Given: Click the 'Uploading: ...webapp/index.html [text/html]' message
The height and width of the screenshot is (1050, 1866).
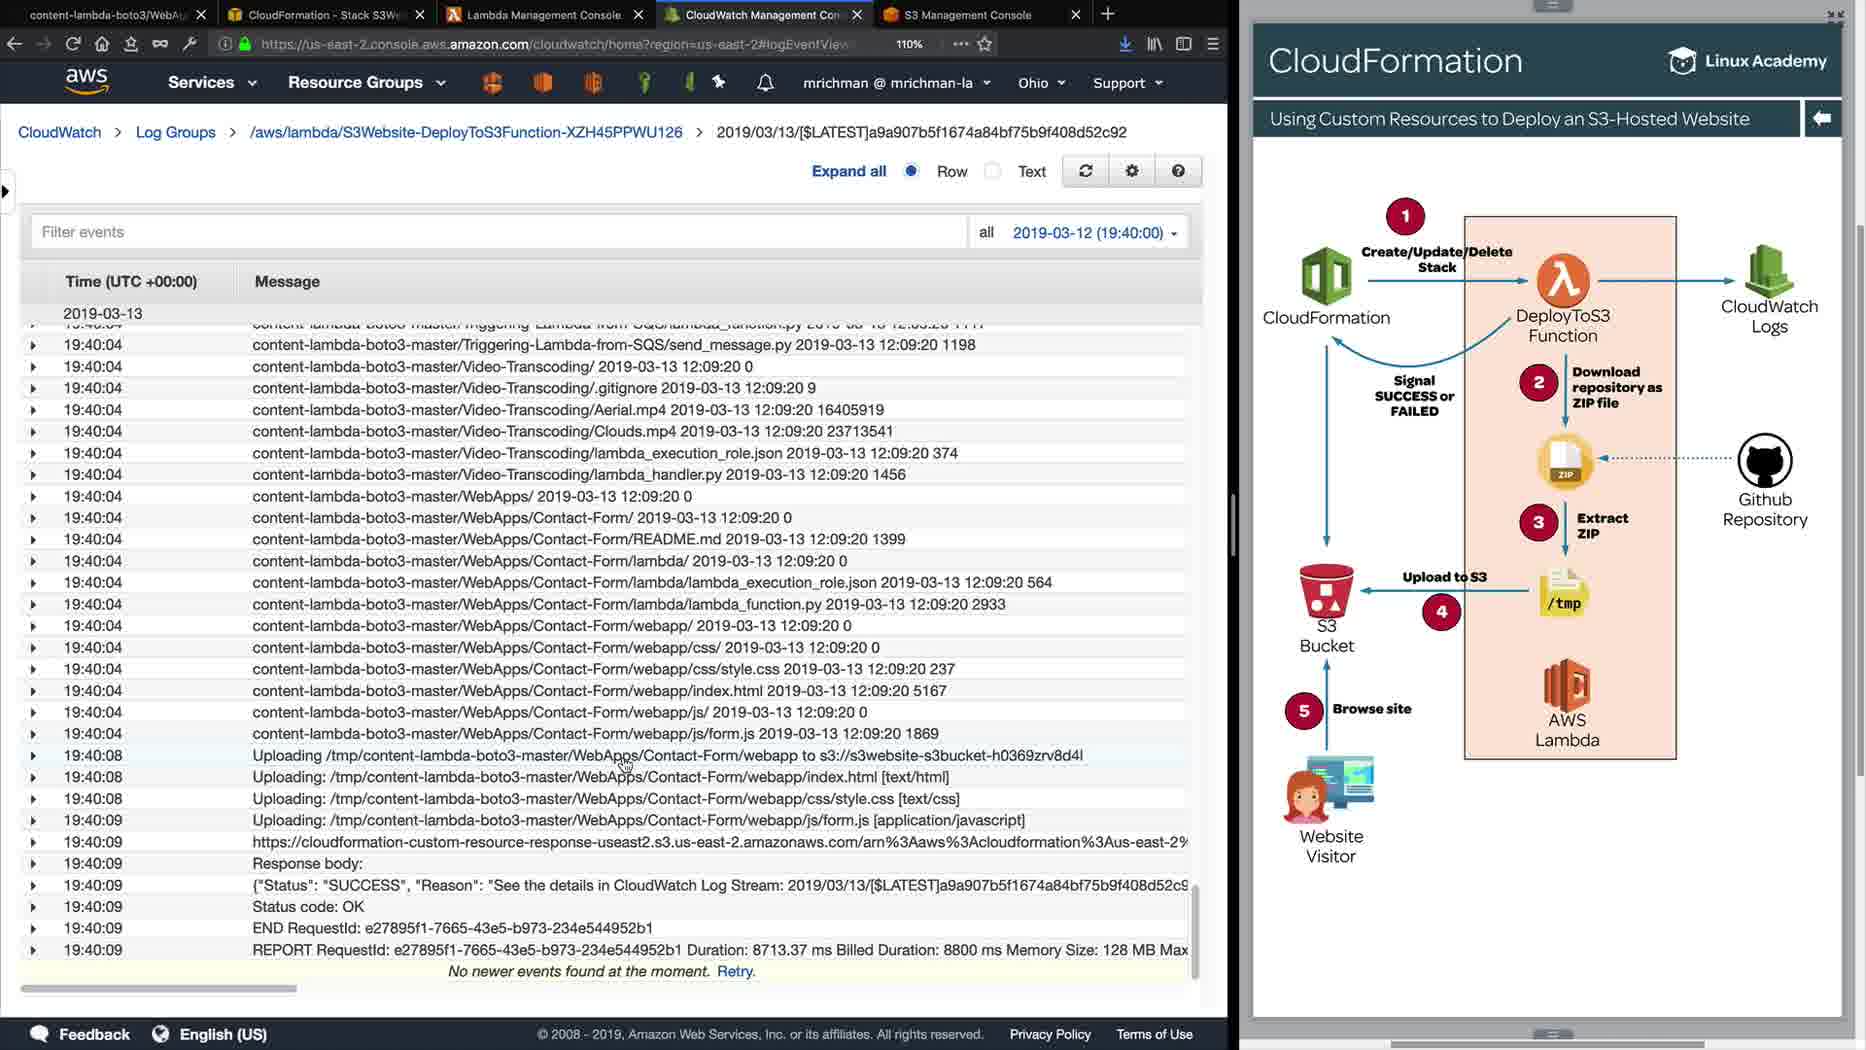Looking at the screenshot, I should click(x=601, y=777).
